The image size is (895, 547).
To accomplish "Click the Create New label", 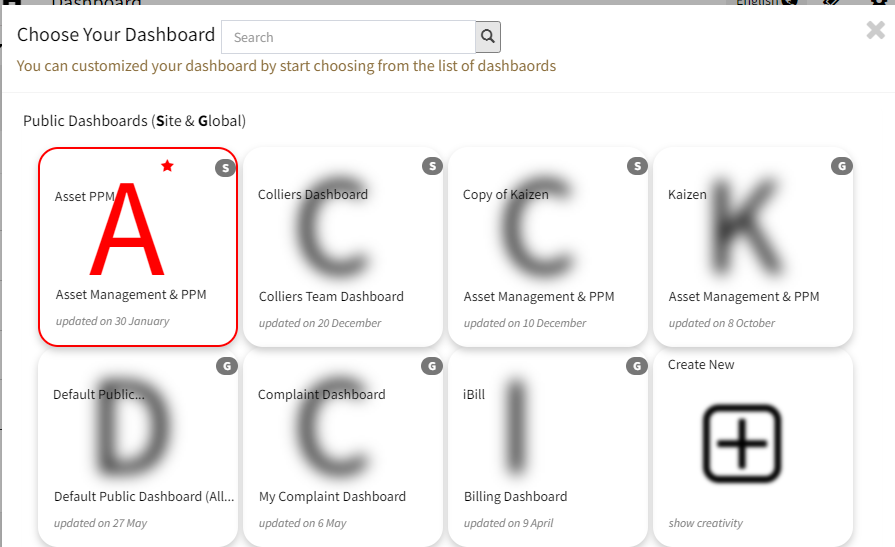I will (701, 365).
